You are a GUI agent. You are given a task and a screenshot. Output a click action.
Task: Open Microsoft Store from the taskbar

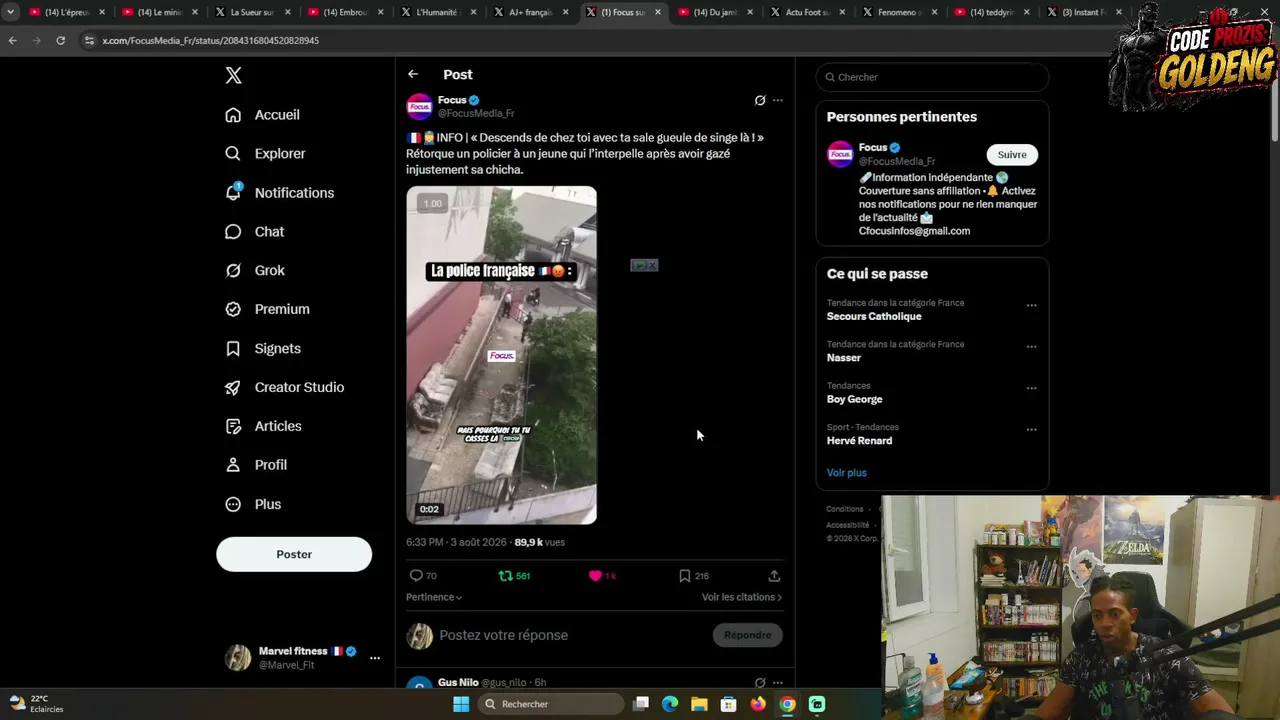tap(729, 704)
